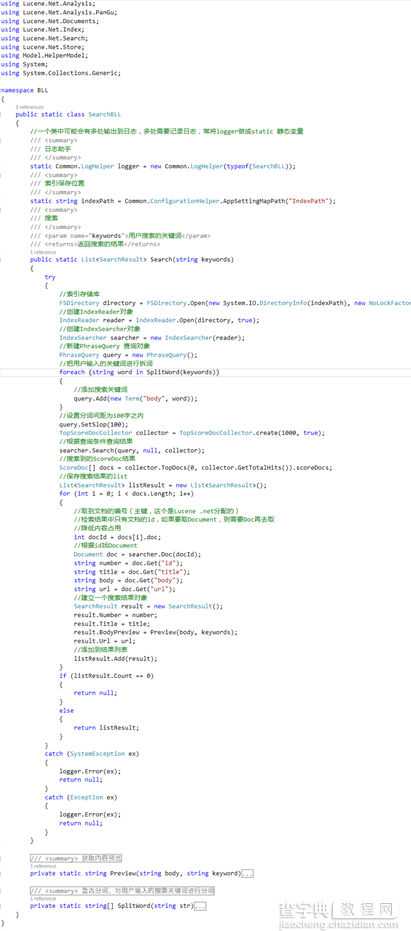Click 'string title = doc.Get("title");' line
This screenshot has width=411, height=931.
click(132, 572)
